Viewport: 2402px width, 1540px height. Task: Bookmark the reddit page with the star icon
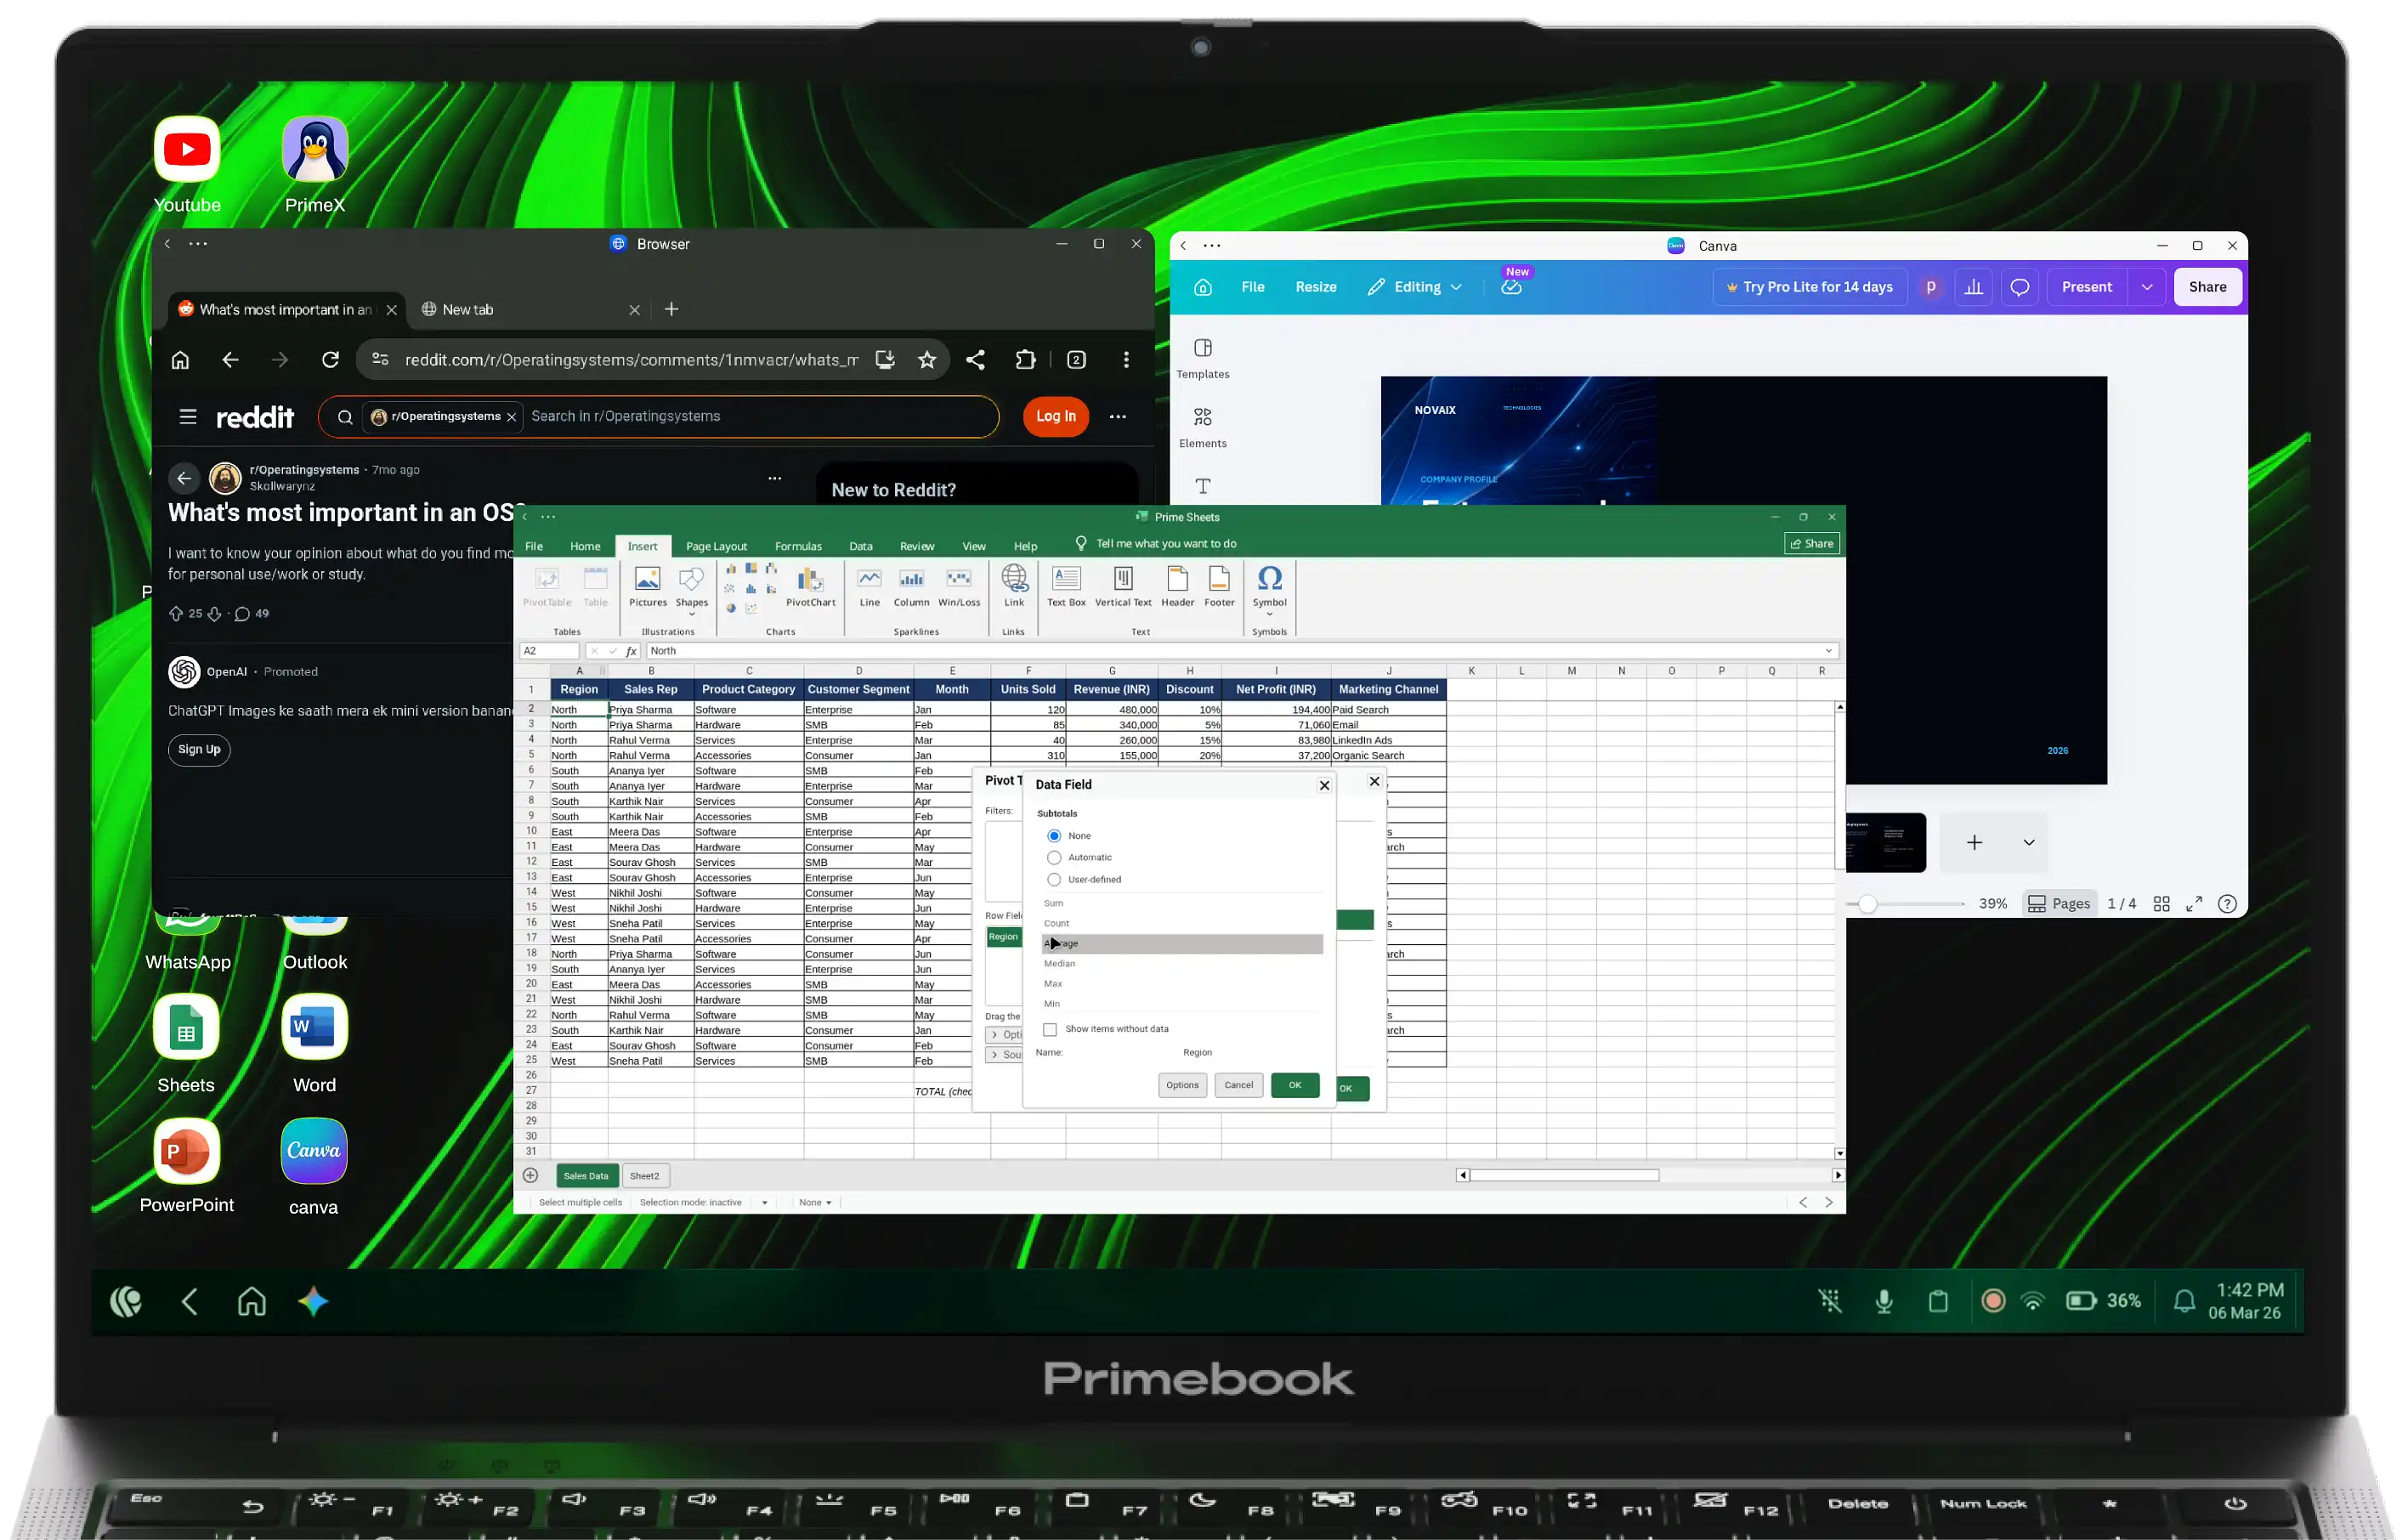pos(927,360)
